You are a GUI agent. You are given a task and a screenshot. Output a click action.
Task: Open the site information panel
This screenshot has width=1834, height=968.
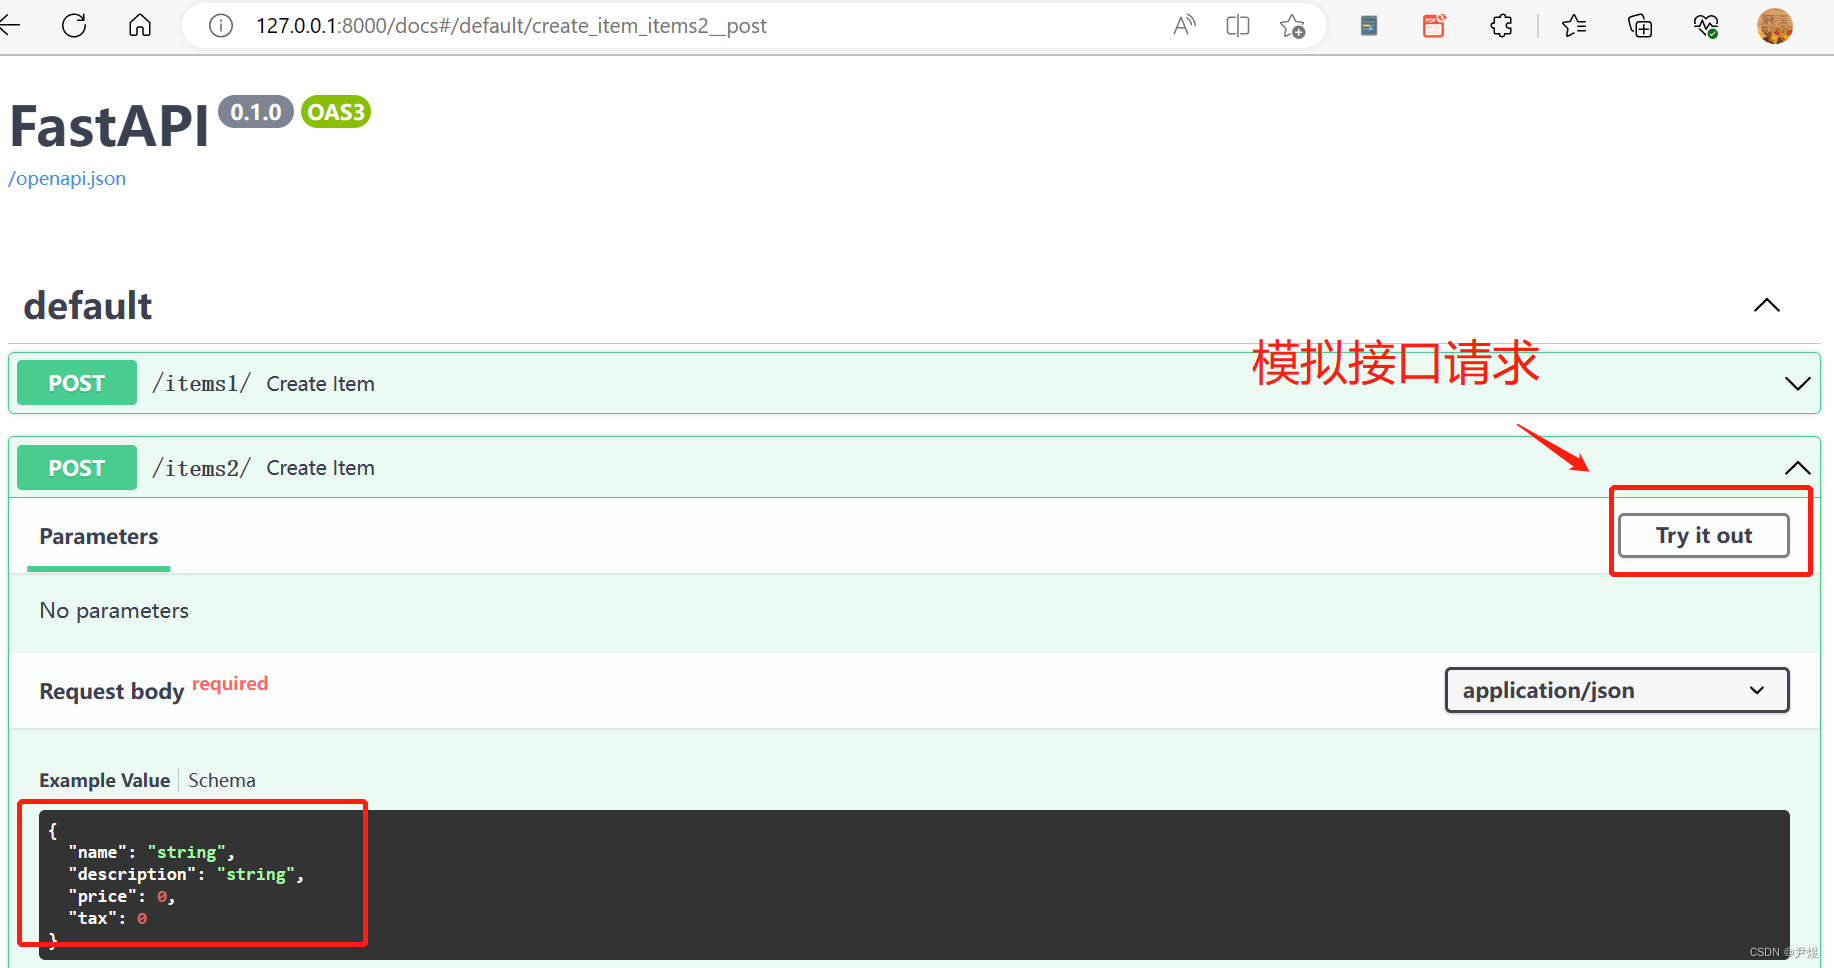pyautogui.click(x=220, y=25)
